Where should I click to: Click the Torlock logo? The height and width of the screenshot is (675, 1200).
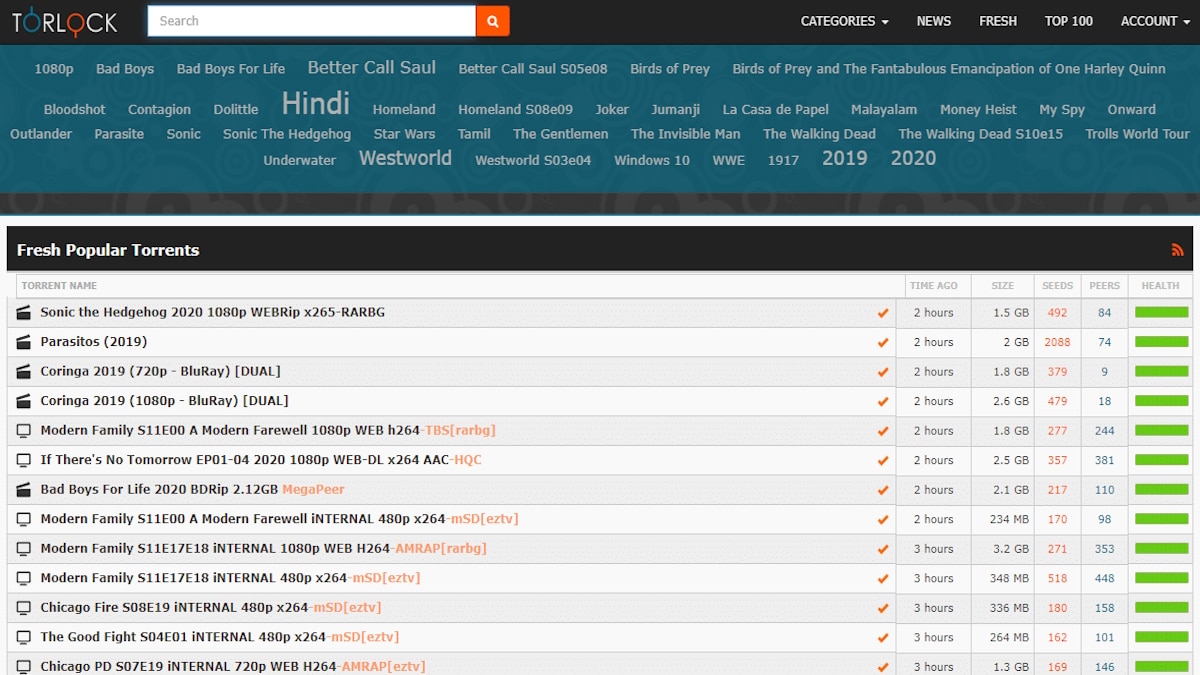(x=63, y=20)
